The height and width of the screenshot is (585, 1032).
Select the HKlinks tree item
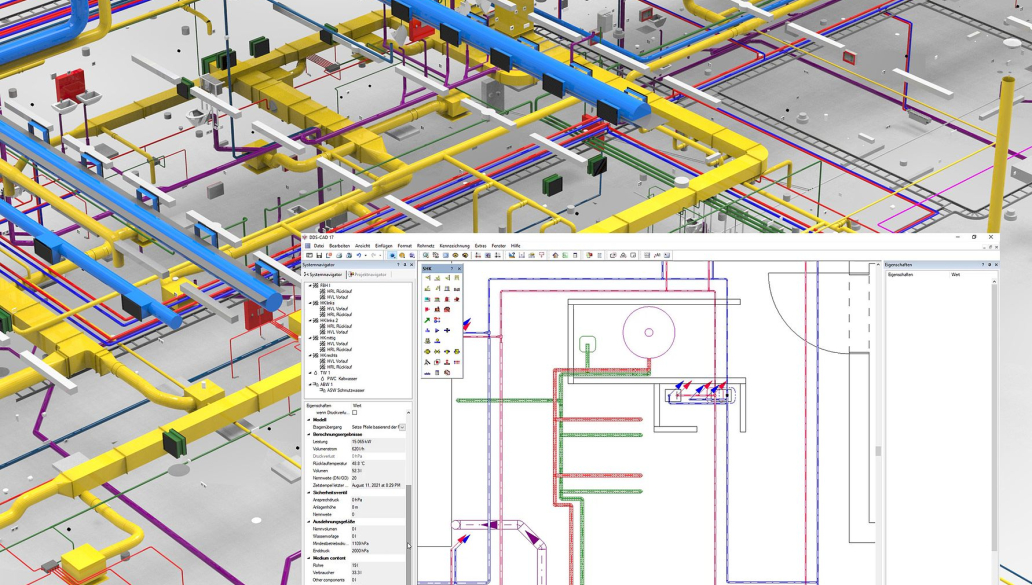tap(327, 303)
